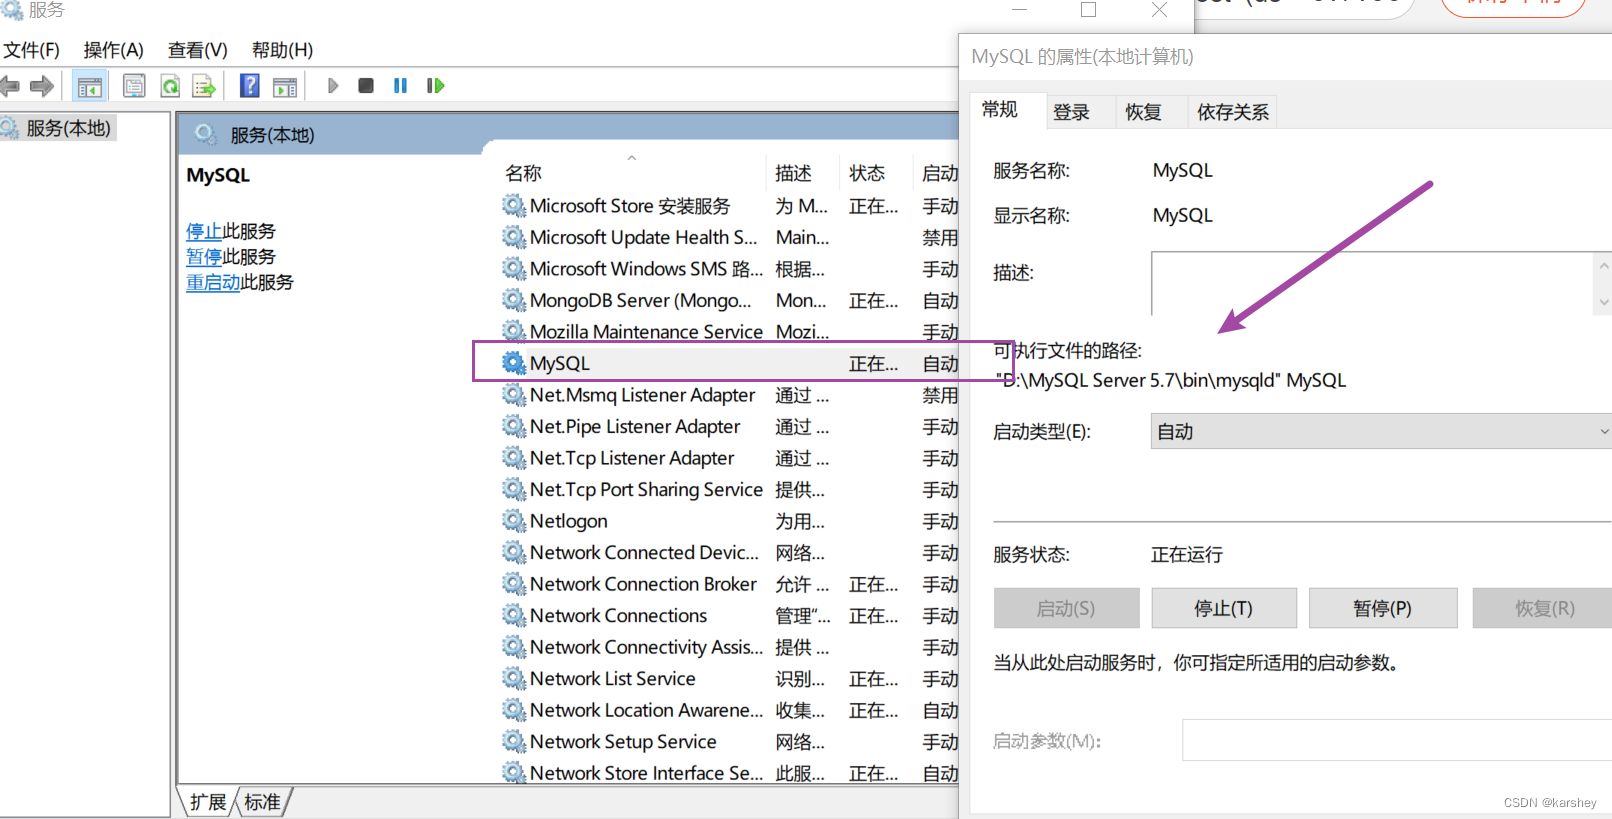Select the Network Location Awareness row

[x=730, y=710]
